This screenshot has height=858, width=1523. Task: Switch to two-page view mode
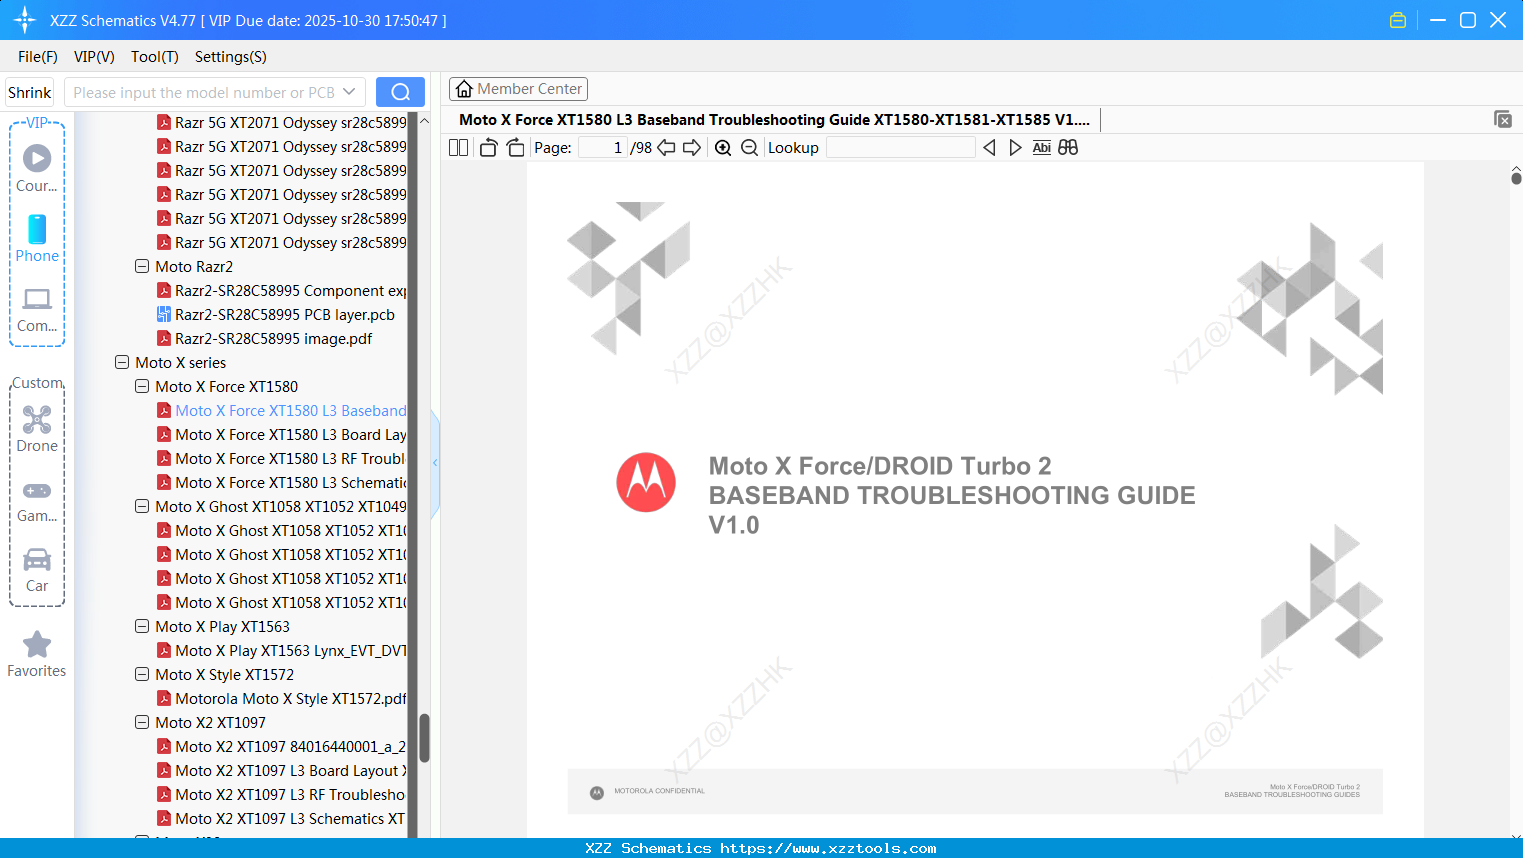[x=457, y=146]
